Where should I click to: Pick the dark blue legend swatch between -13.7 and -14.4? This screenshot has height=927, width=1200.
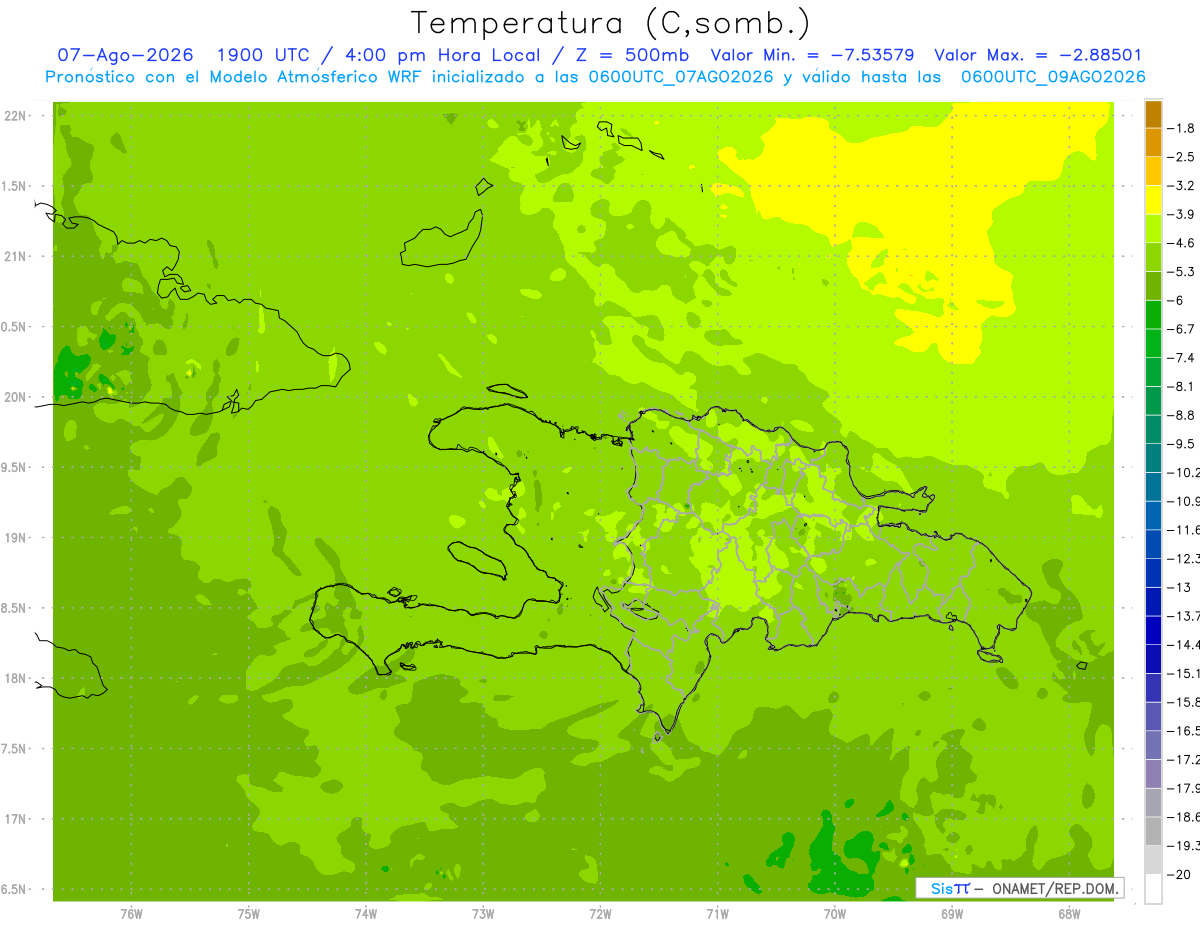(x=1153, y=630)
